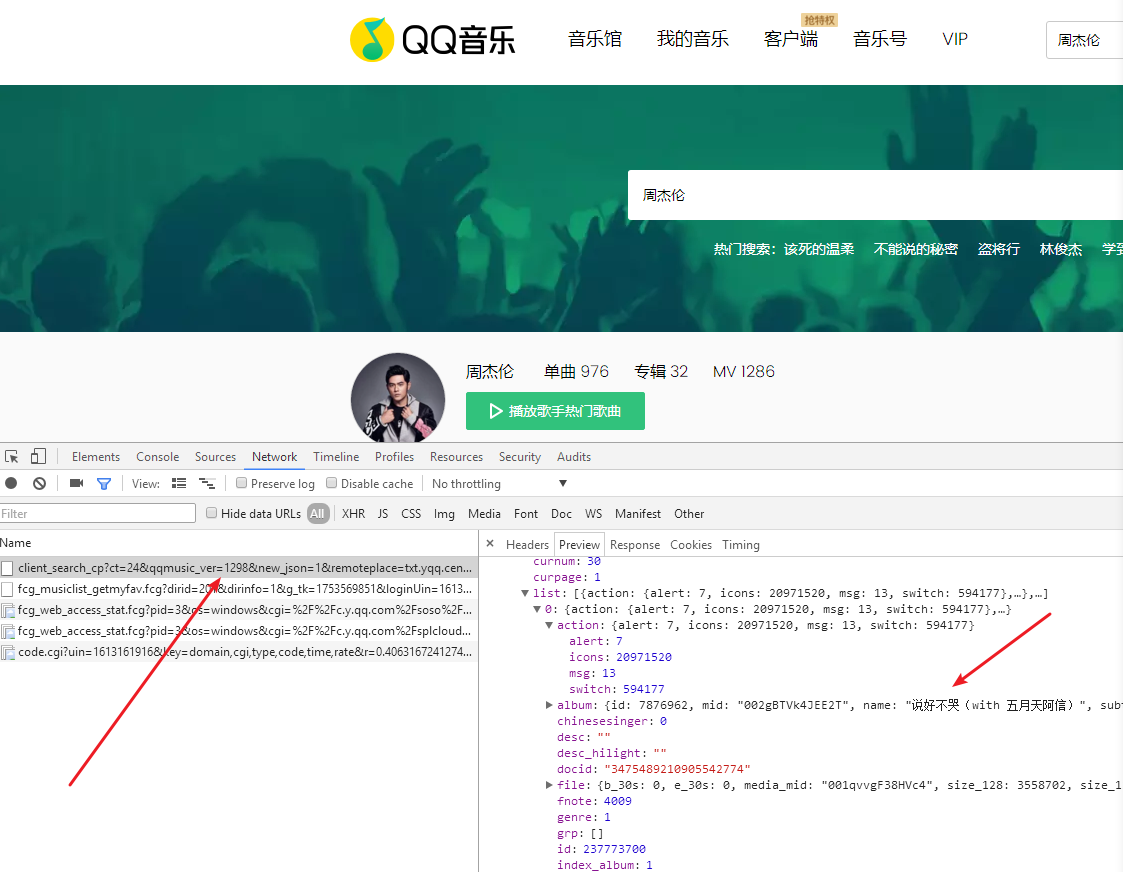Viewport: 1123px width, 872px height.
Task: Select the Network tab
Action: [x=274, y=457]
